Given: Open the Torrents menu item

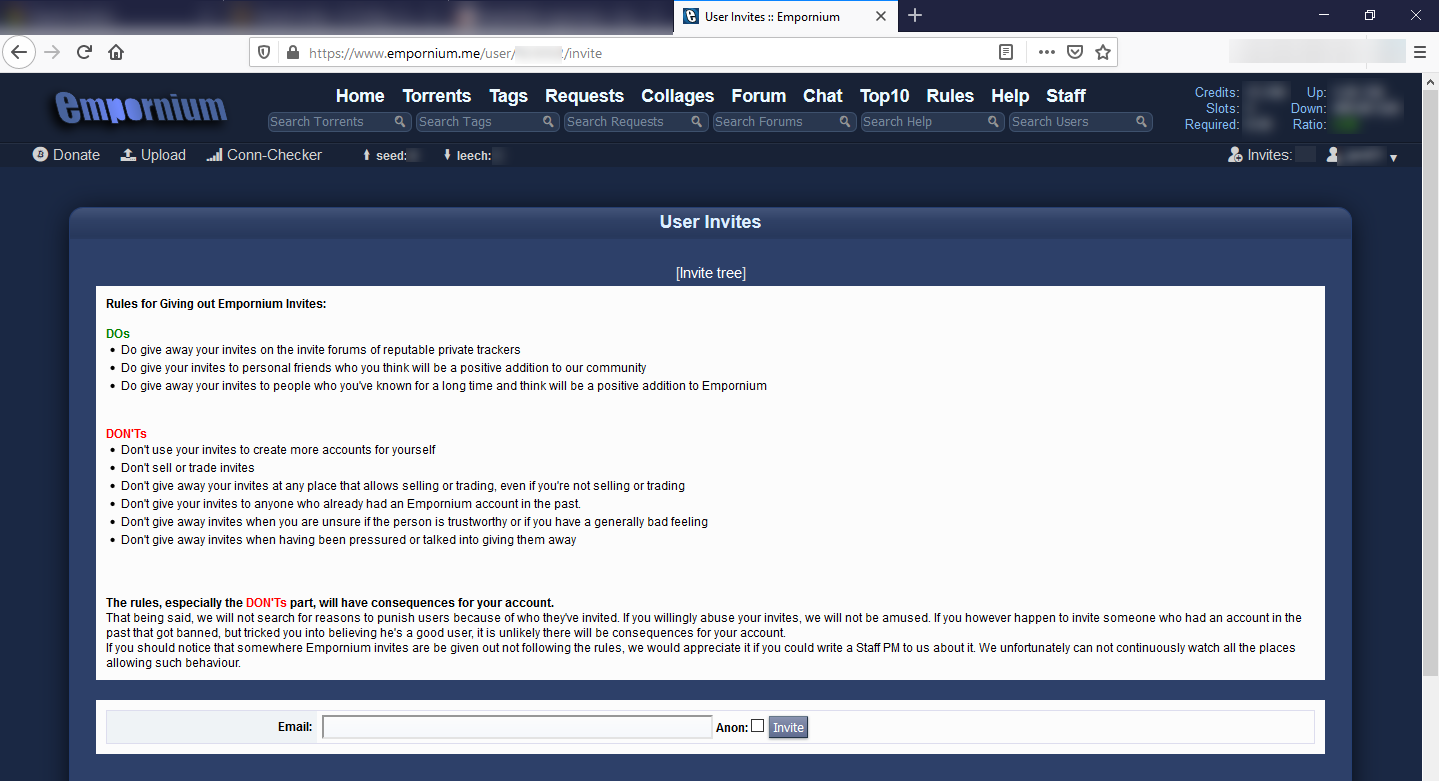Looking at the screenshot, I should coord(436,96).
